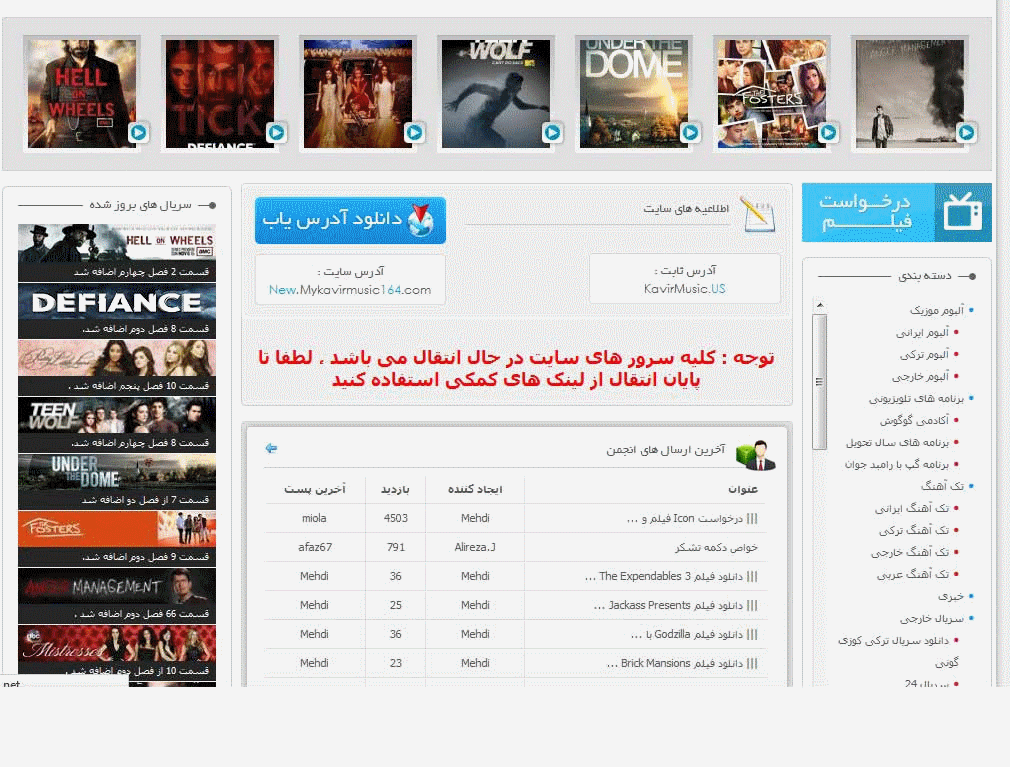Screen dimensions: 1010x767
Task: Open Under the Dome updated series banner
Action: pyautogui.click(x=117, y=482)
